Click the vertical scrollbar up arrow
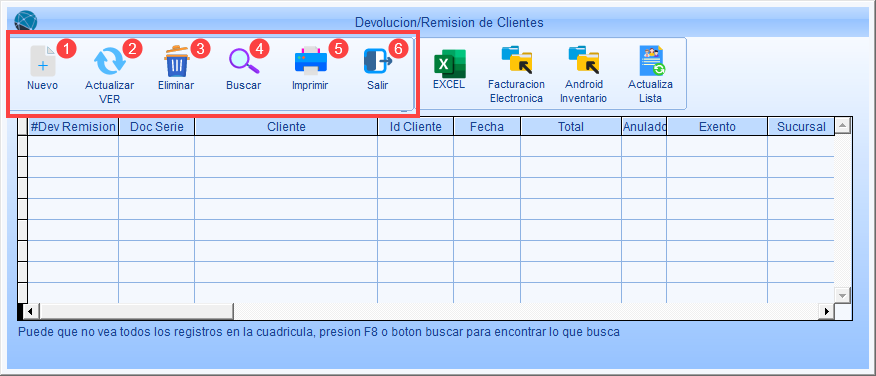Screen dimensions: 876x376 pyautogui.click(x=842, y=126)
